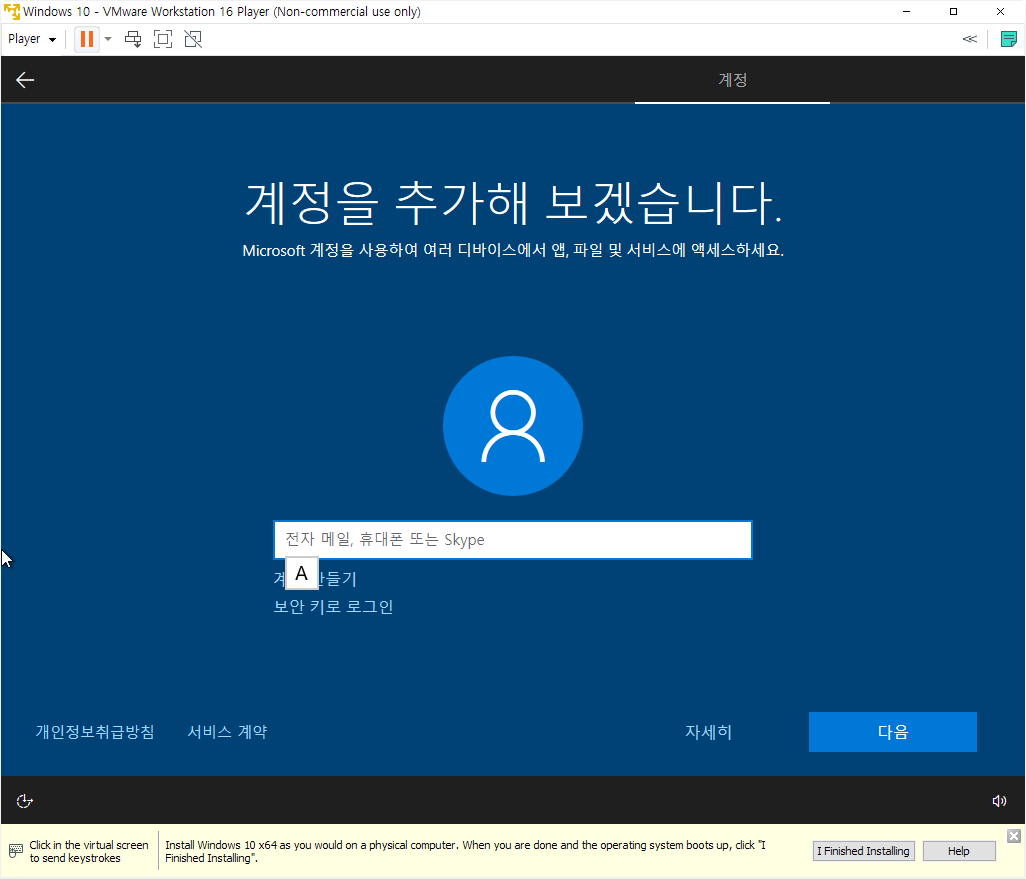Screen dimensions: 1026x879
Task: Click the volume speaker icon
Action: pyautogui.click(x=999, y=801)
